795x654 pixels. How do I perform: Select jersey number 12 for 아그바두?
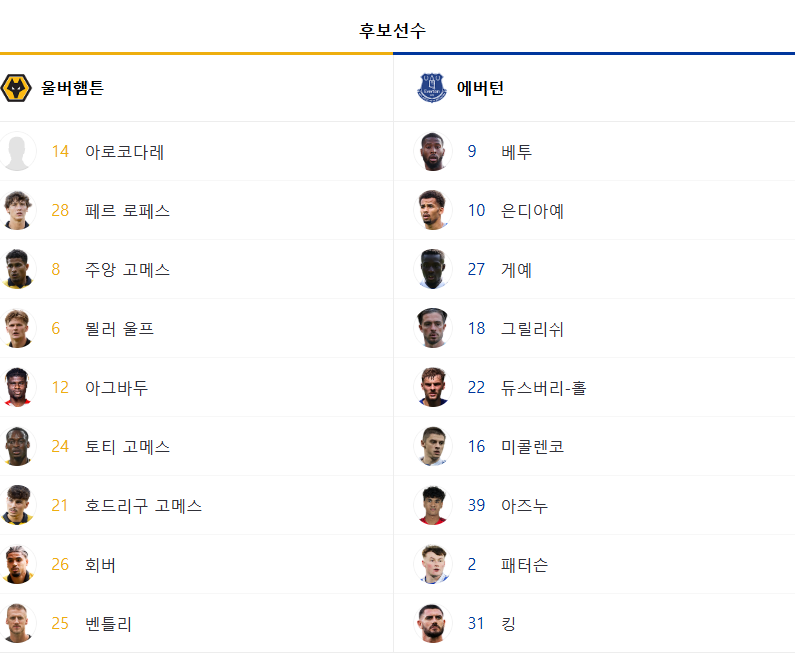coord(60,387)
